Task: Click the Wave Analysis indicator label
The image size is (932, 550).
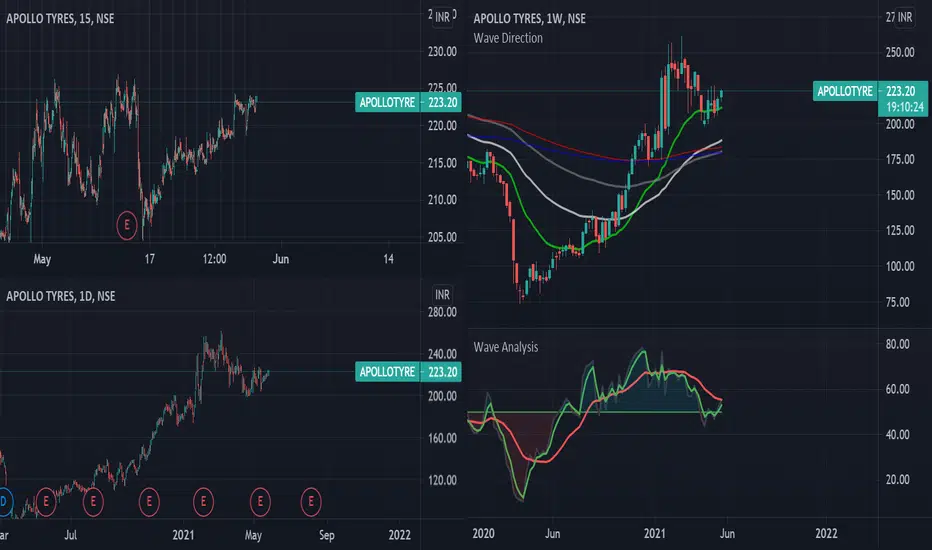Action: pos(506,347)
